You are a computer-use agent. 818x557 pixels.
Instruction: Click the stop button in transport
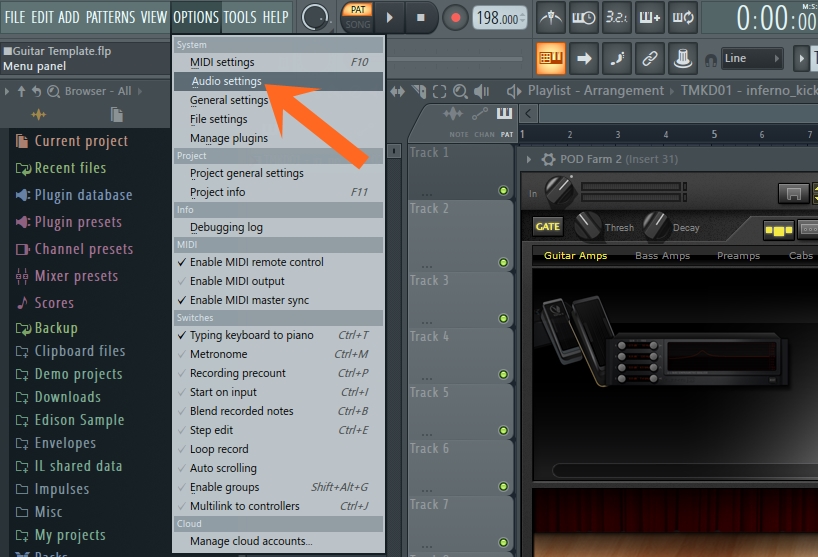420,17
